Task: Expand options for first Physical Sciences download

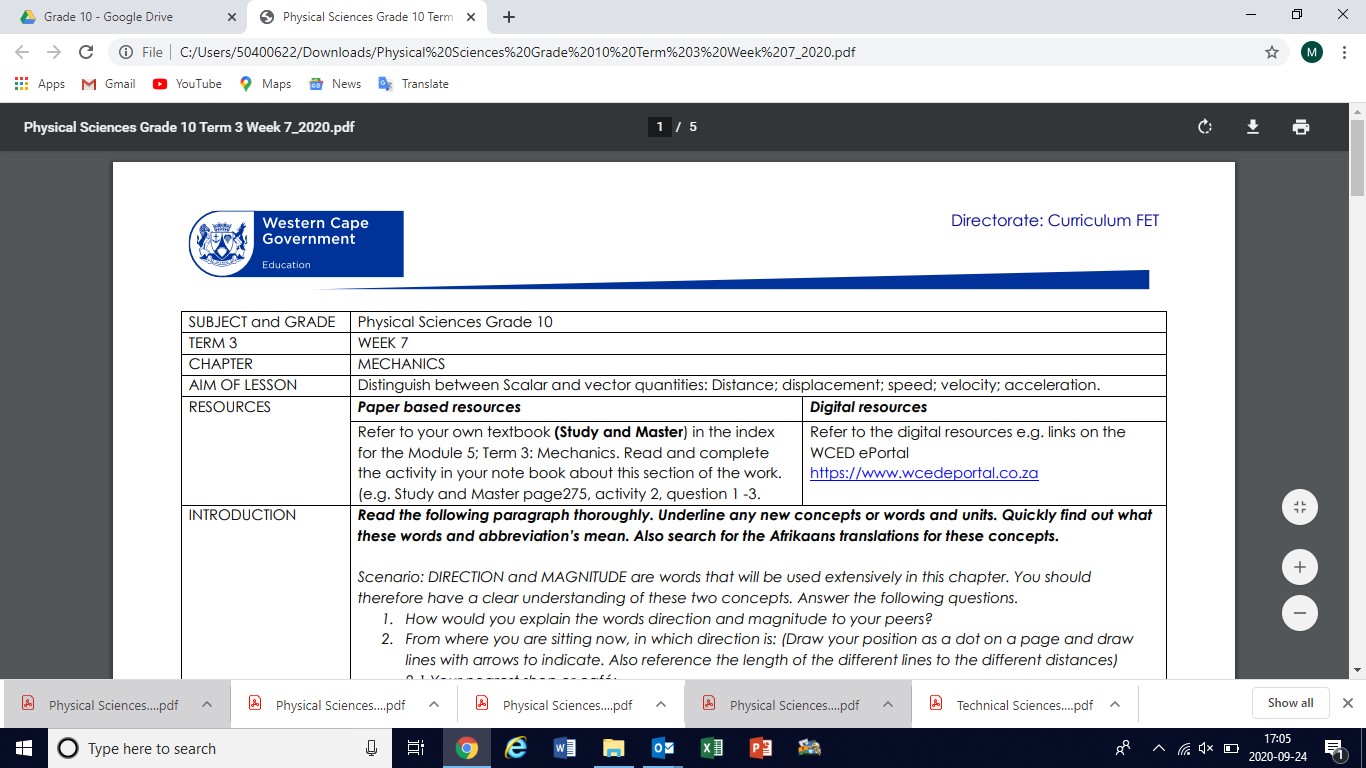Action: (x=207, y=704)
